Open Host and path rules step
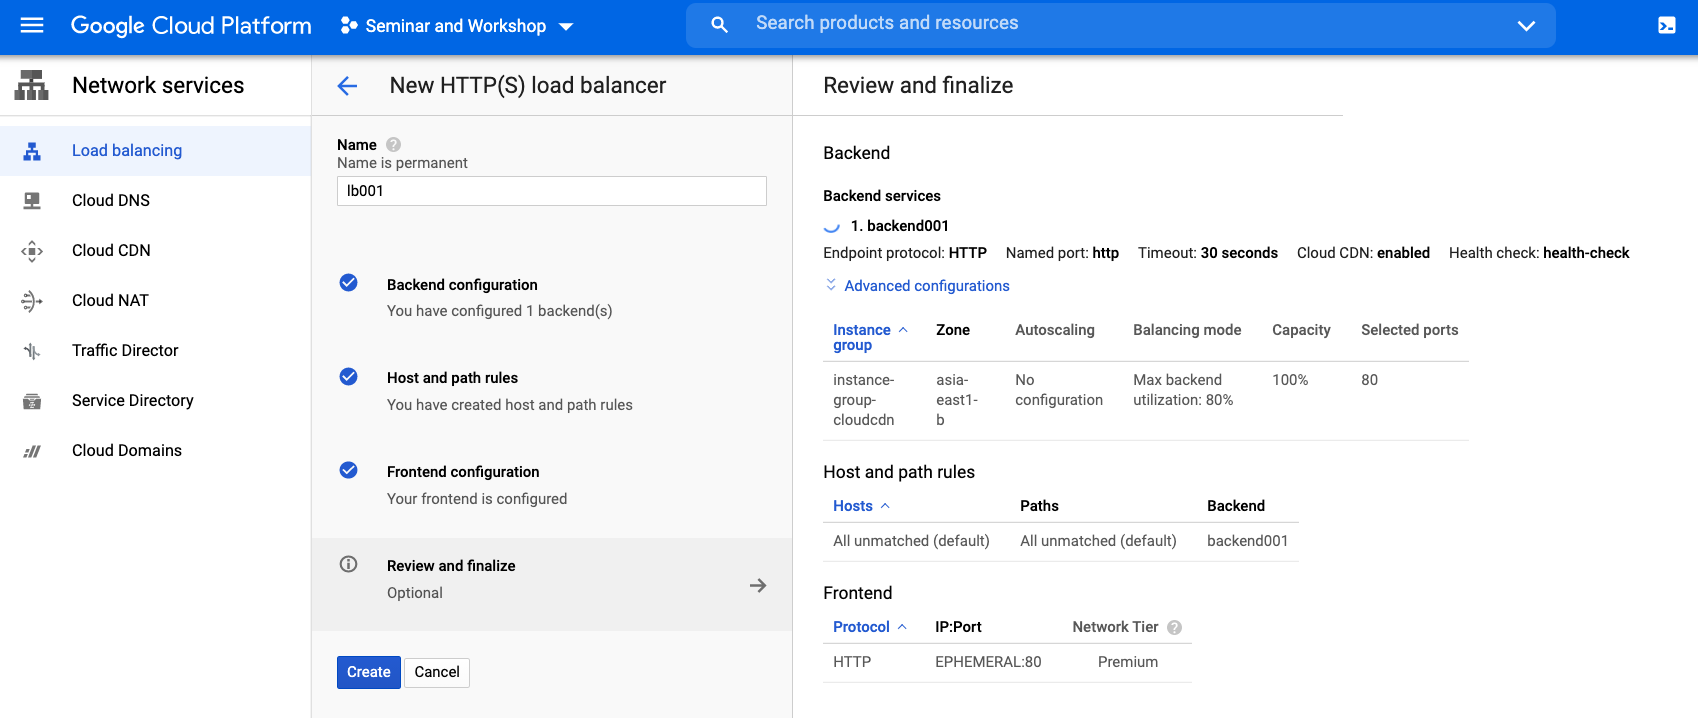The height and width of the screenshot is (718, 1698). [x=552, y=391]
